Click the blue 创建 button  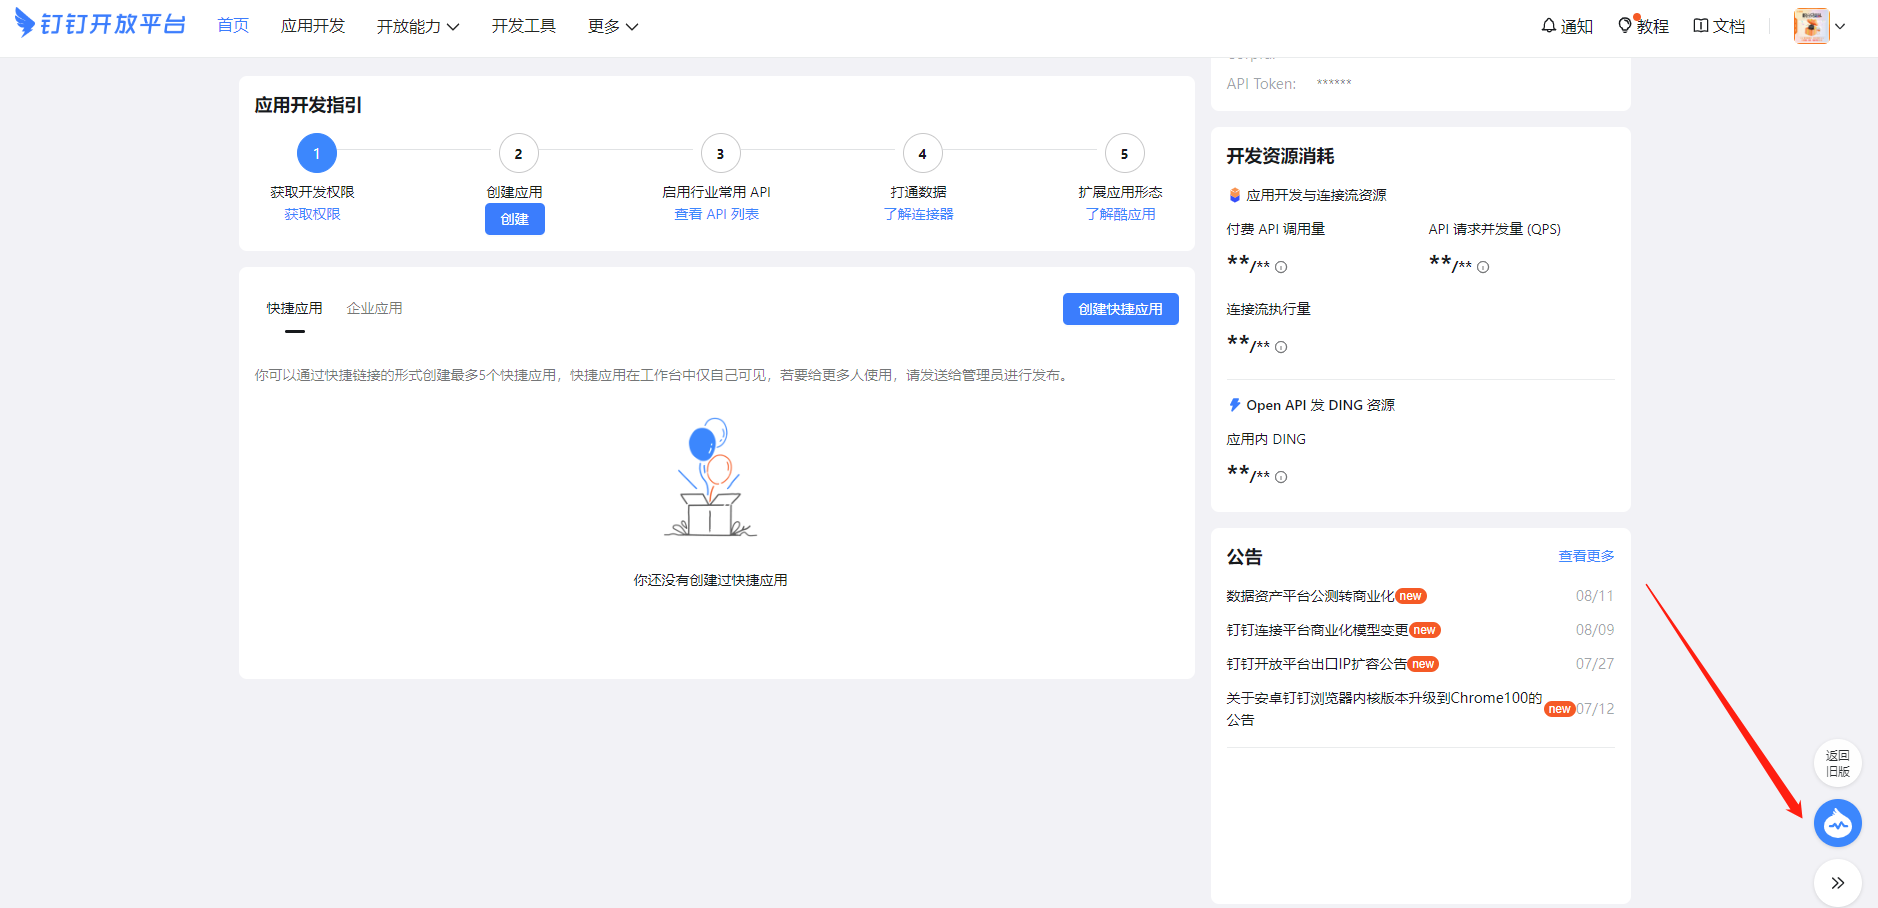click(x=515, y=219)
